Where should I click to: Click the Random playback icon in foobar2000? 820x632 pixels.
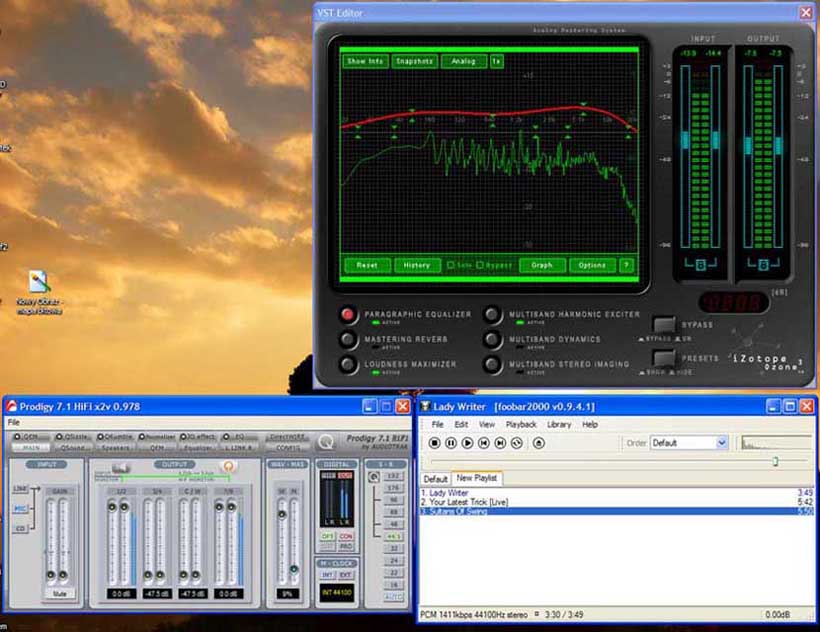tap(517, 443)
